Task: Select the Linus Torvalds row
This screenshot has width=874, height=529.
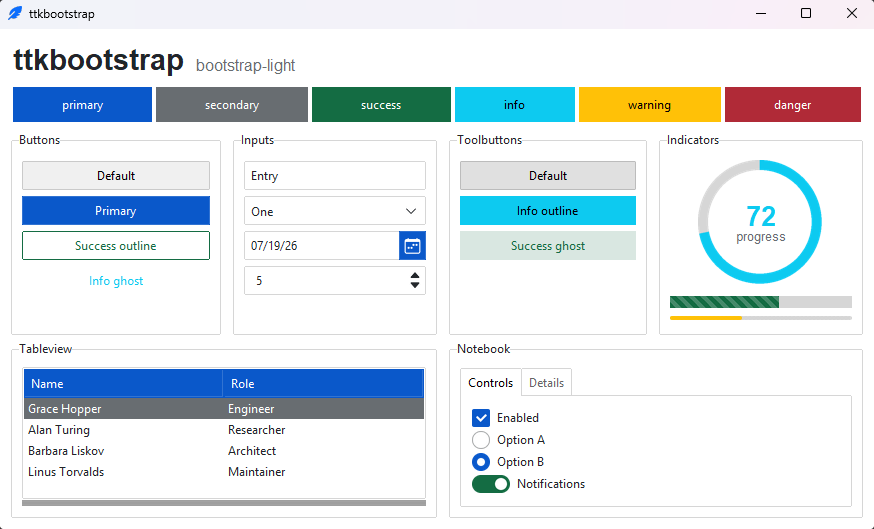Action: pos(224,472)
